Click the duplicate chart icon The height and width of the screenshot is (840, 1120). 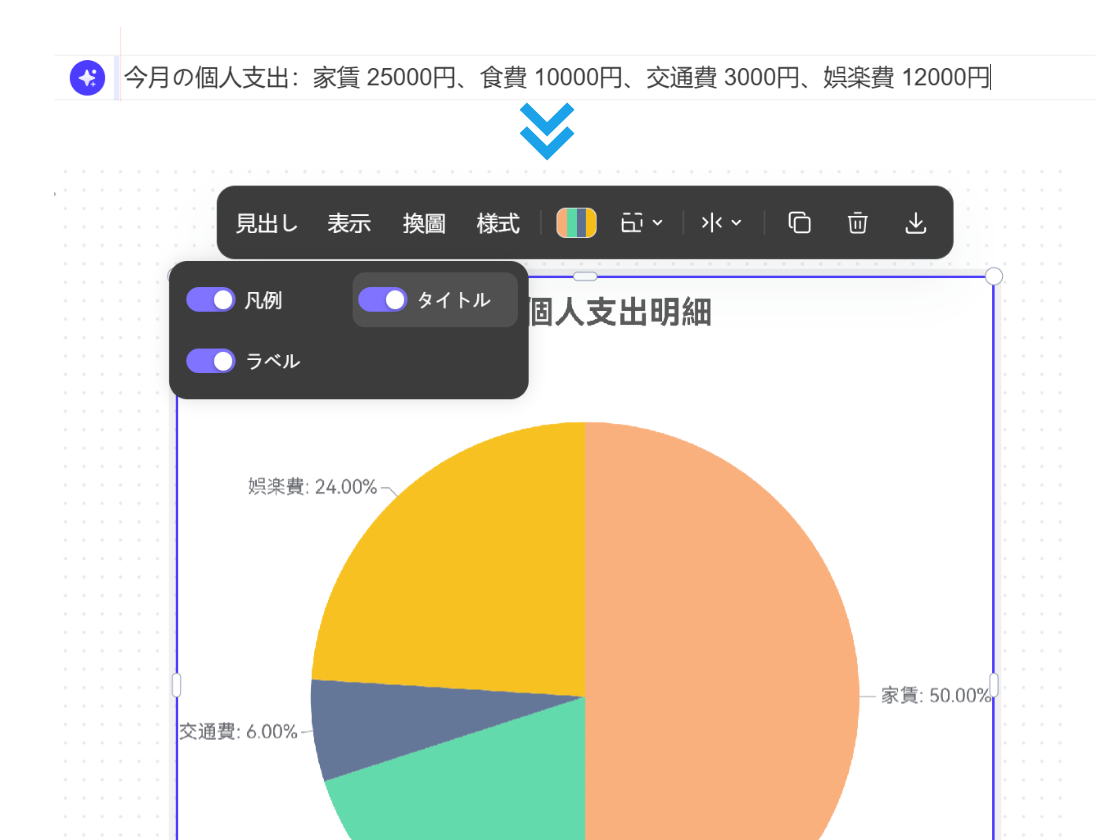(798, 222)
